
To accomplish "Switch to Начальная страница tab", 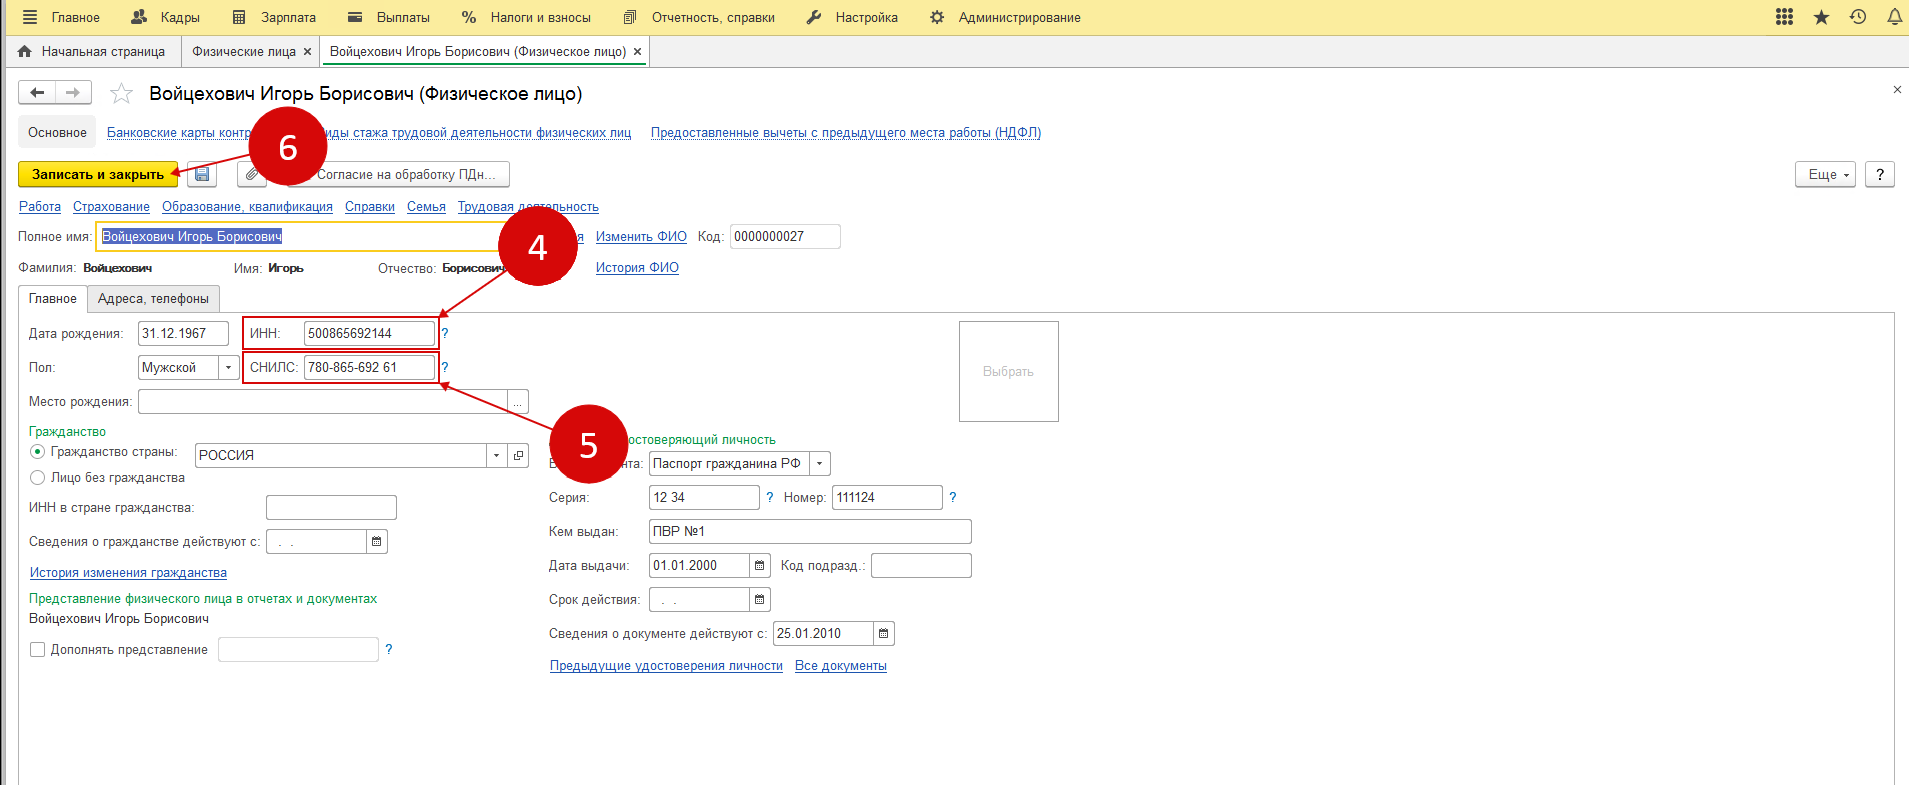I will click(92, 51).
